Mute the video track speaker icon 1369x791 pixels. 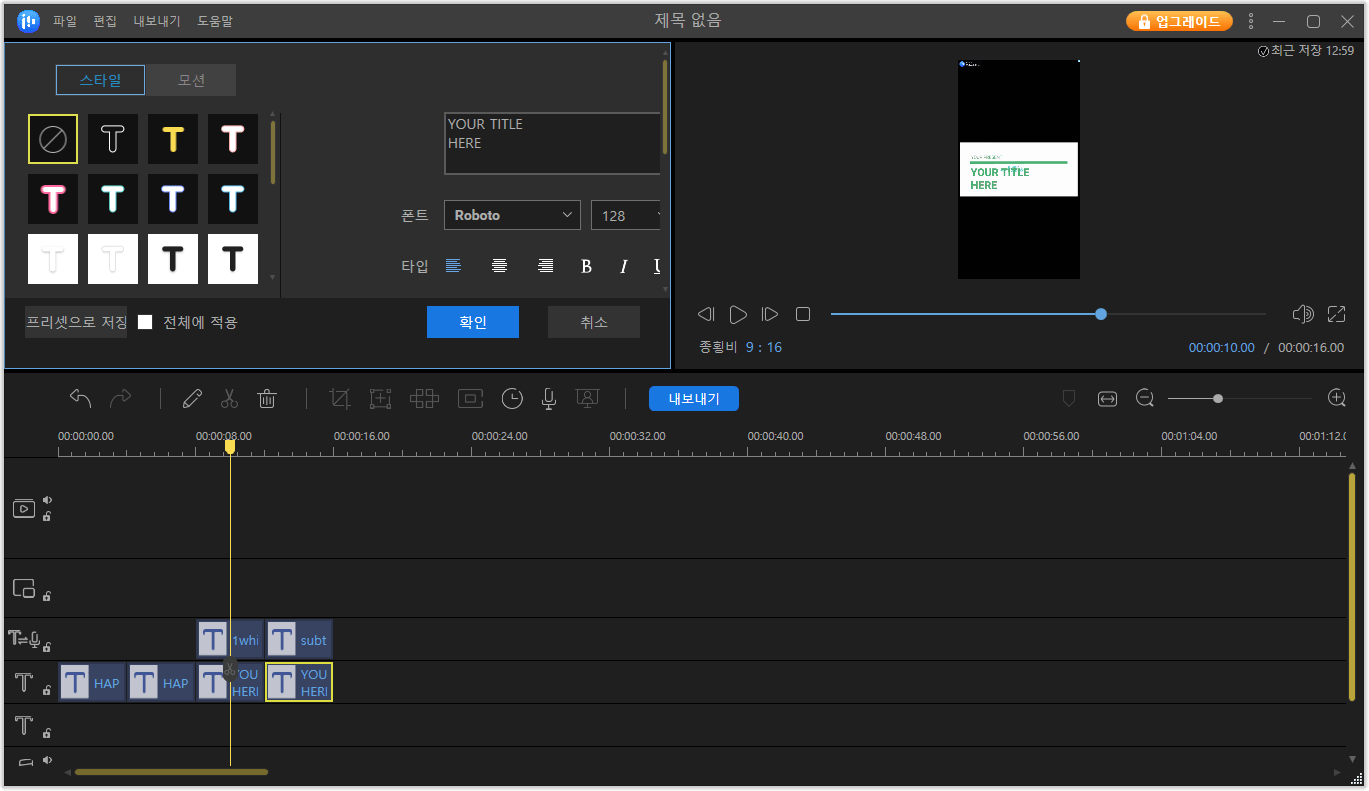click(x=47, y=501)
